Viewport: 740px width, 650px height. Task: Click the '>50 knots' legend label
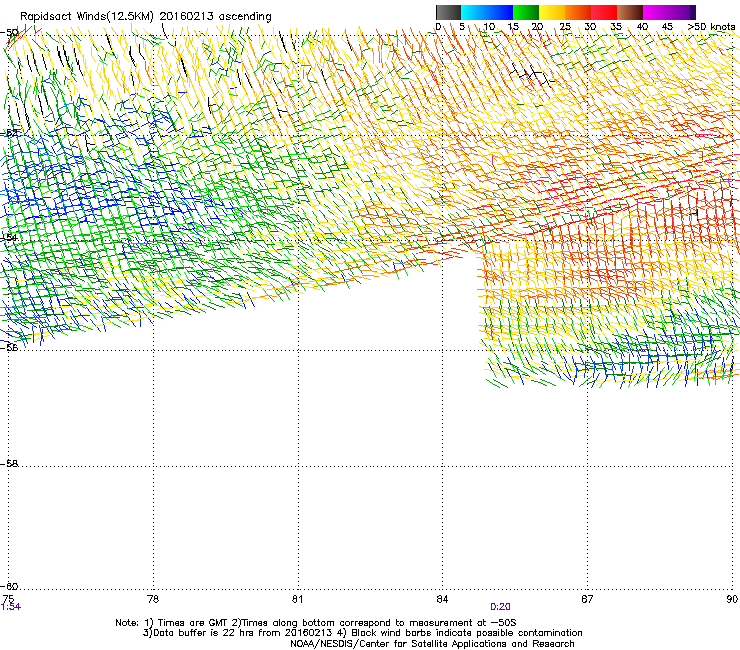711,27
